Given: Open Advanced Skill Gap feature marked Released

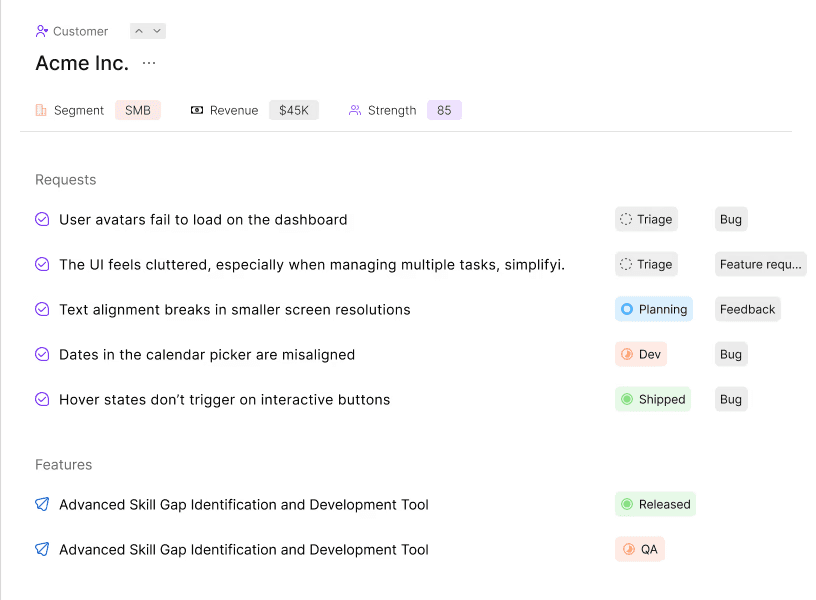Looking at the screenshot, I should [x=244, y=505].
